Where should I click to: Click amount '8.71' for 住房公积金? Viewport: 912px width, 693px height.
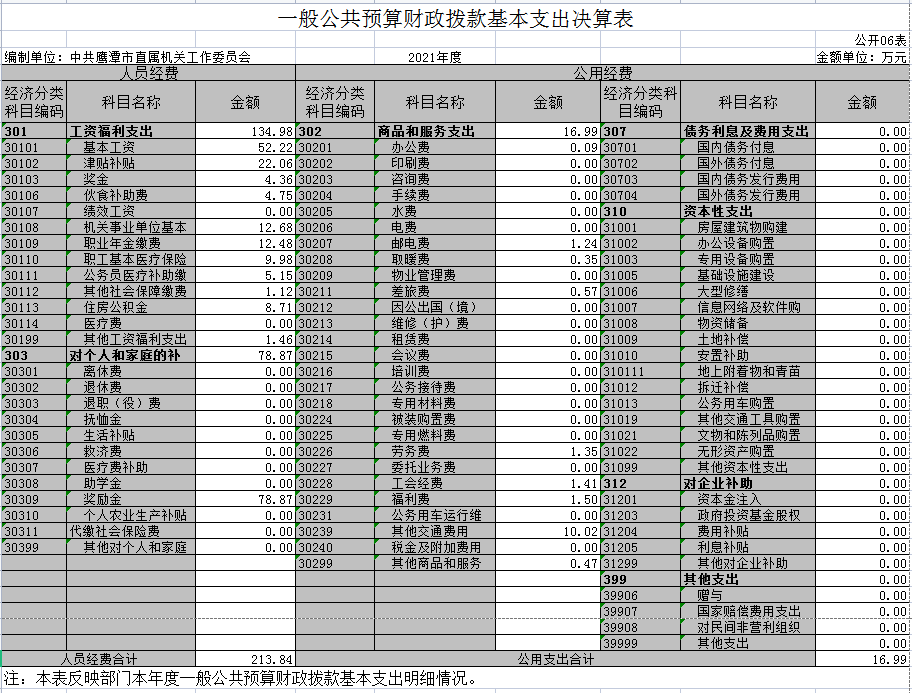[245, 307]
